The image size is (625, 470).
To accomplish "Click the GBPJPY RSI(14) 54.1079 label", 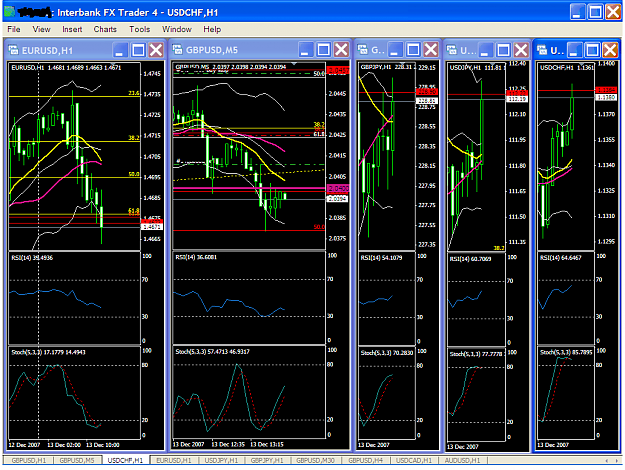I will tap(381, 258).
